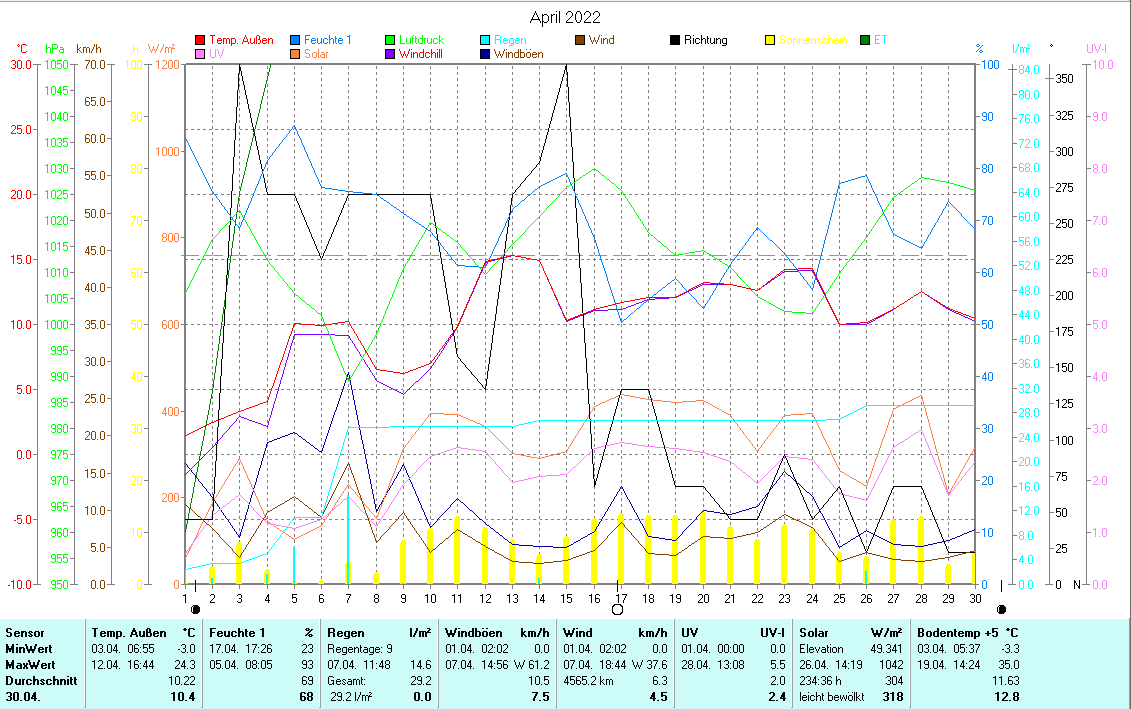Click the April 2022 chart title
This screenshot has width=1131, height=709.
[565, 17]
